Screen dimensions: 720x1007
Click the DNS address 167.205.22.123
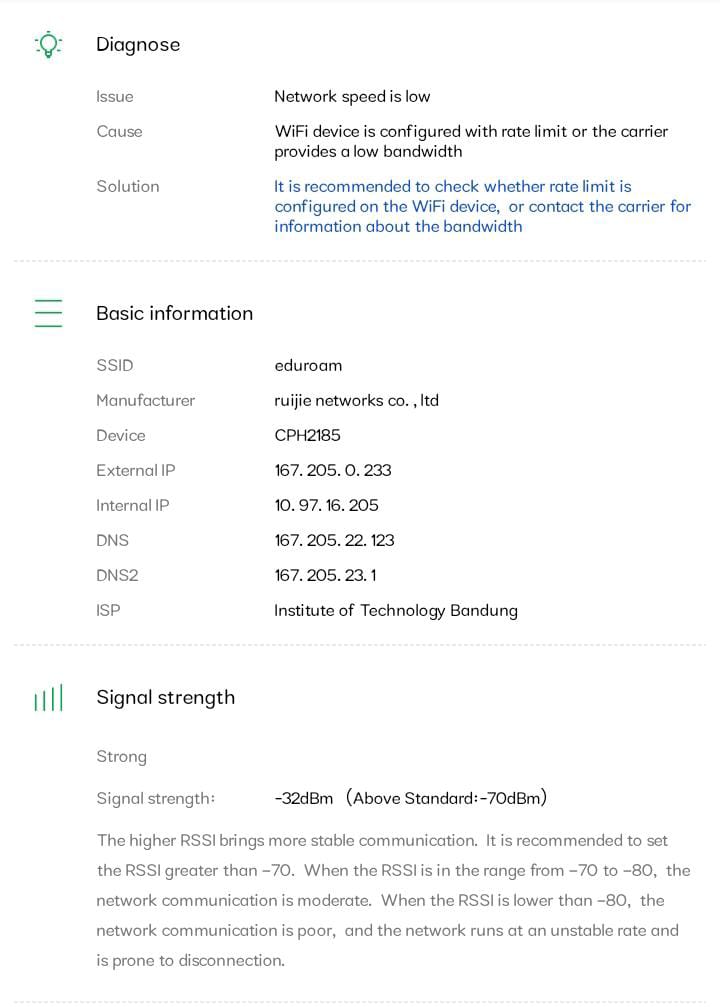coord(334,540)
